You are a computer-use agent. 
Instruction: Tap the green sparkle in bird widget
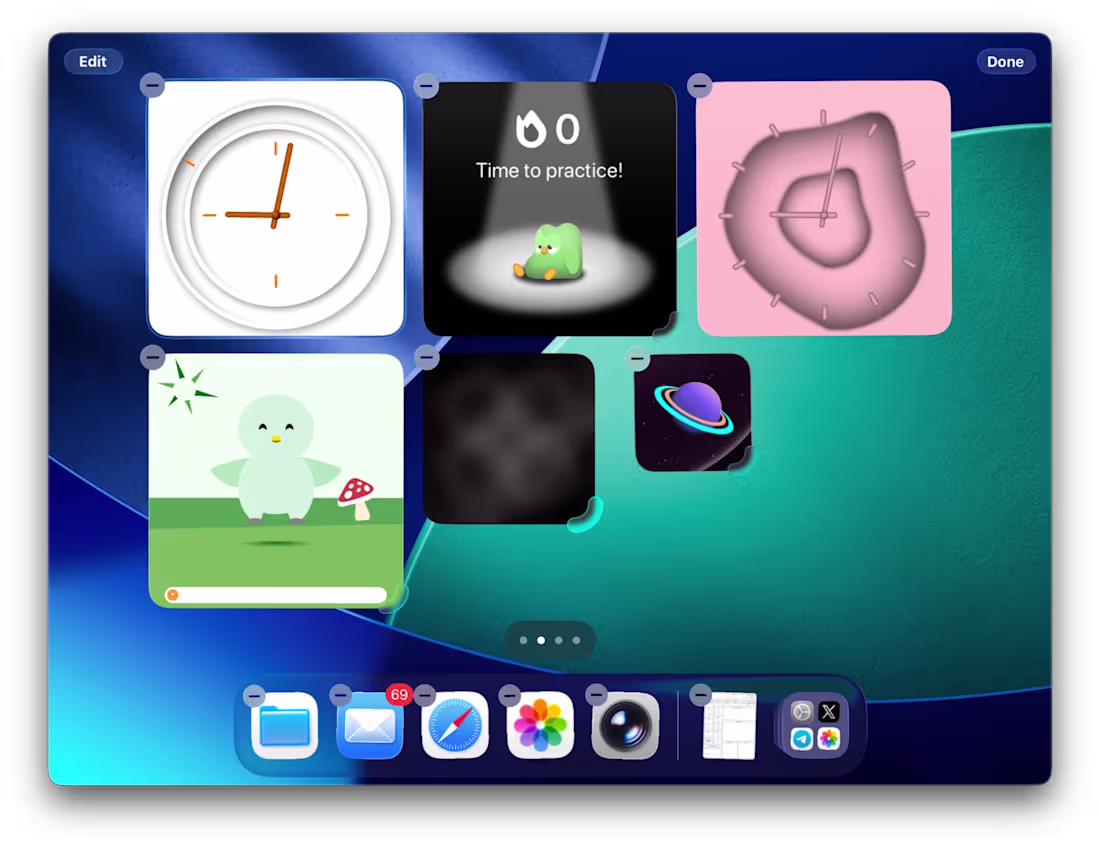click(185, 387)
